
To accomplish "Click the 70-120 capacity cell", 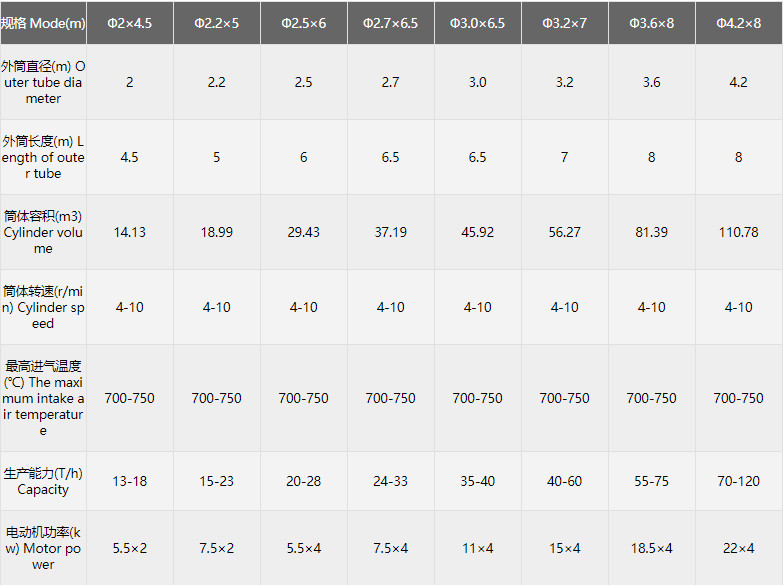I will point(739,481).
